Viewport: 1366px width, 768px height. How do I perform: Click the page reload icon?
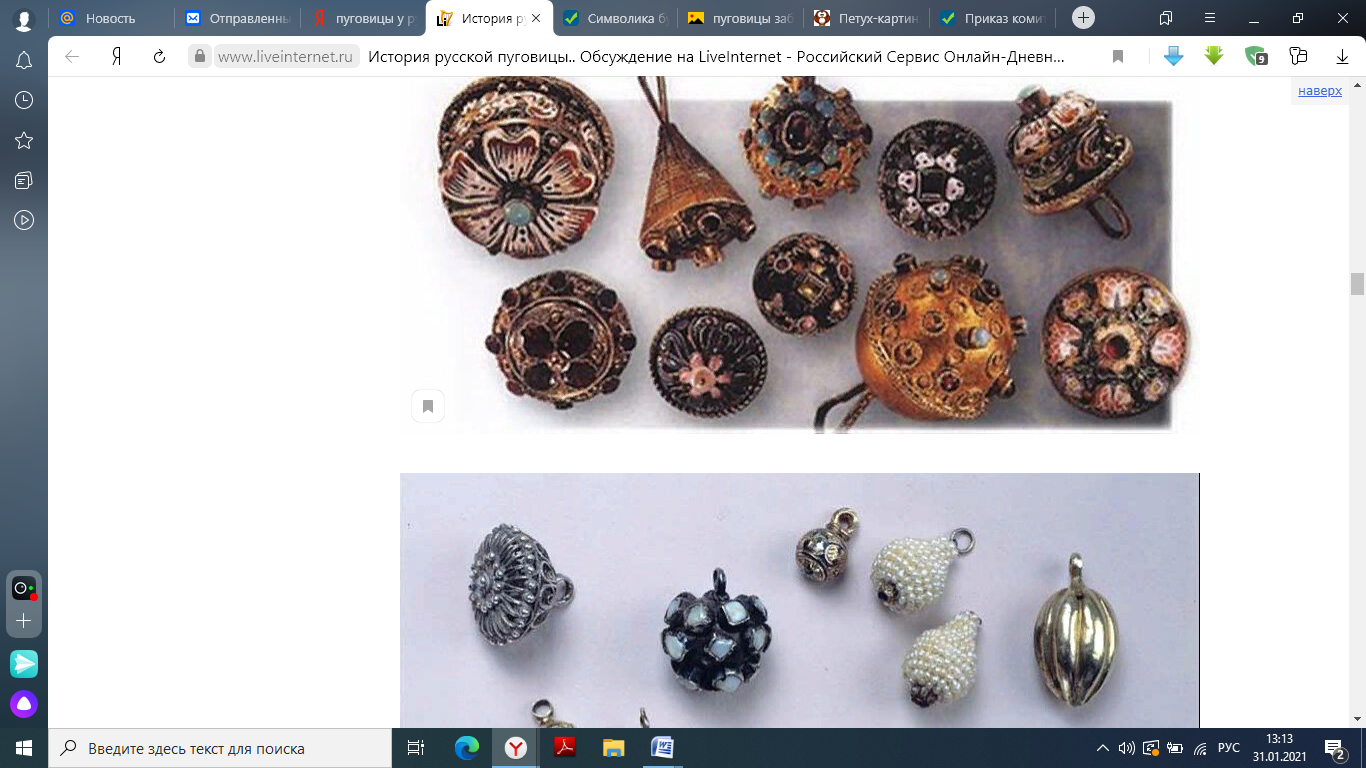coord(159,57)
